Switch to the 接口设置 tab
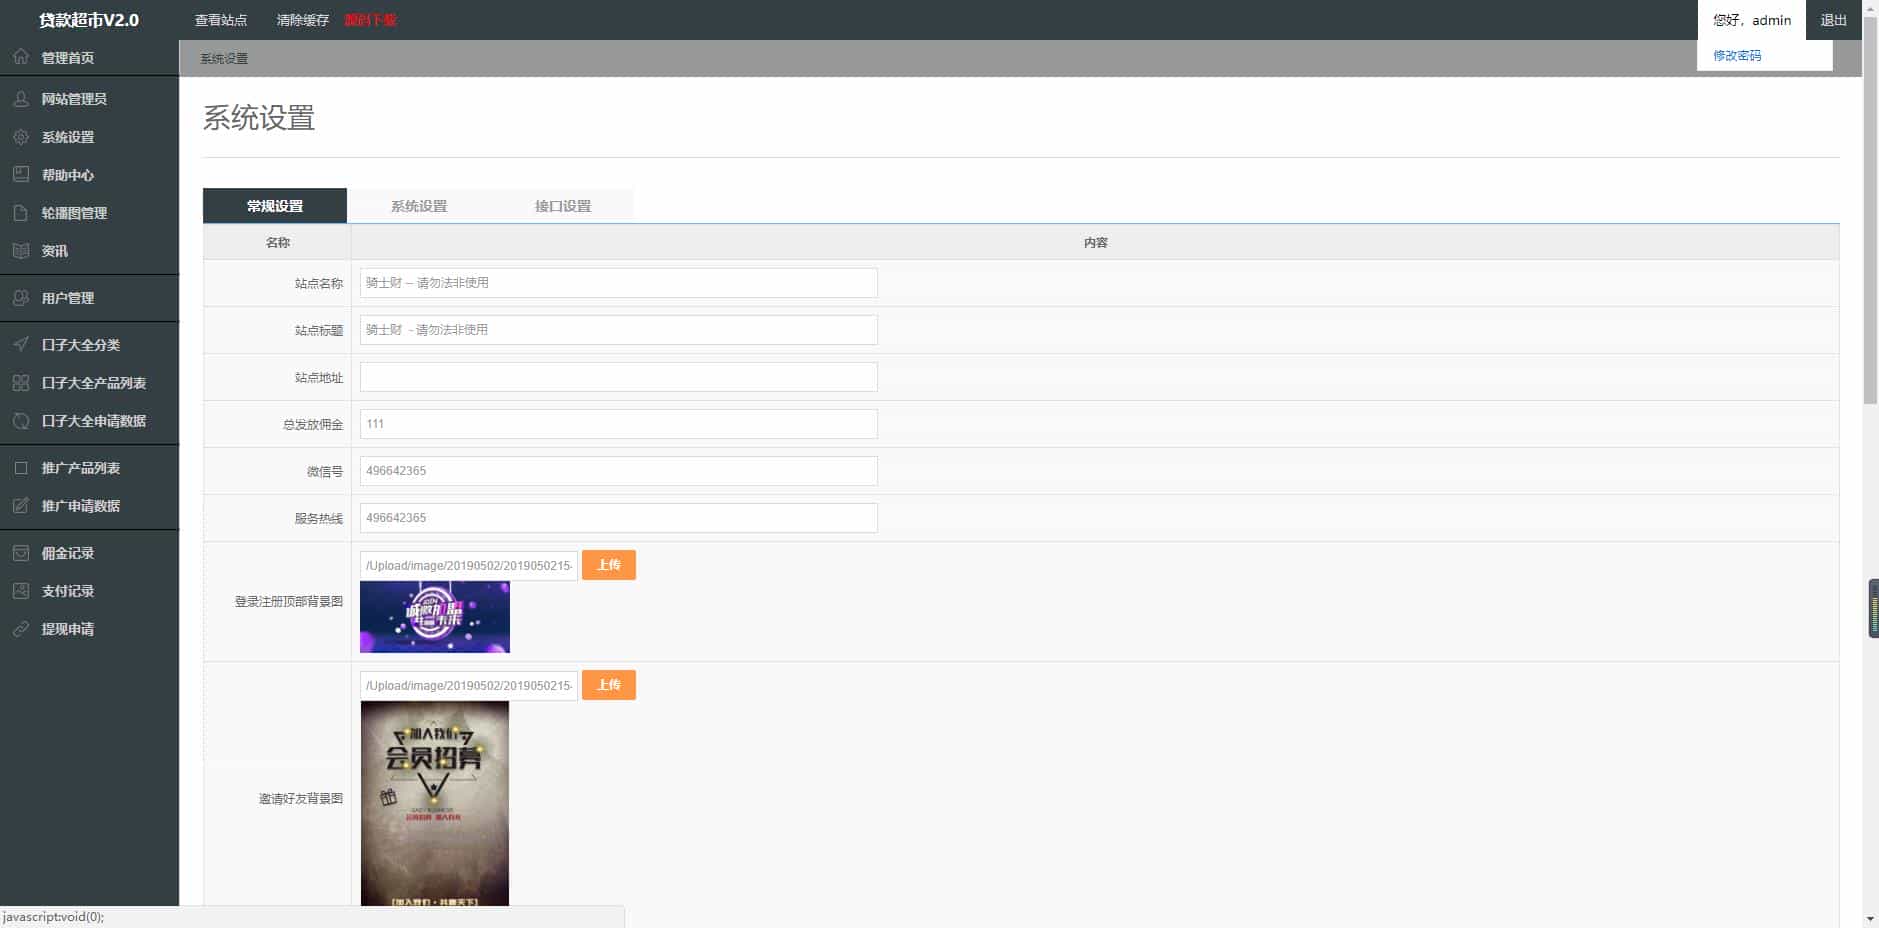Image resolution: width=1879 pixels, height=928 pixels. (563, 206)
